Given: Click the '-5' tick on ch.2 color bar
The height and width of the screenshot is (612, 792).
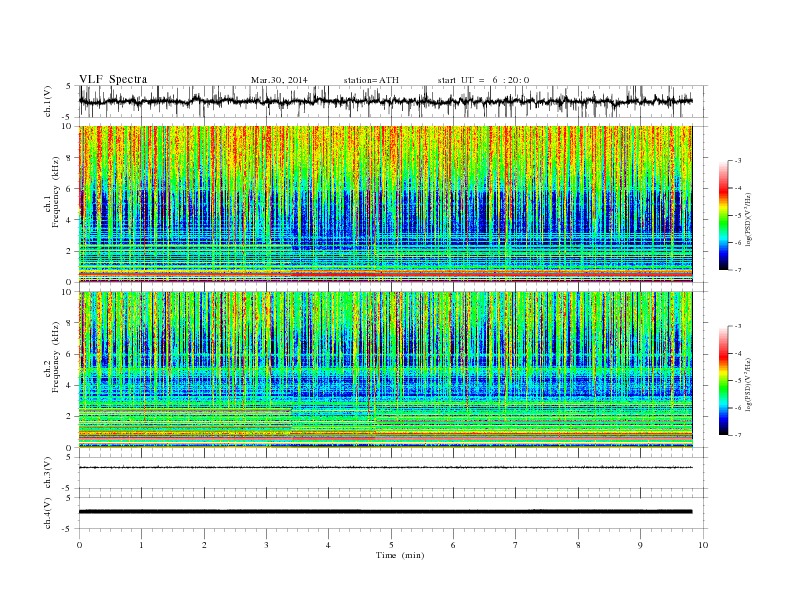Looking at the screenshot, I should click(x=738, y=381).
